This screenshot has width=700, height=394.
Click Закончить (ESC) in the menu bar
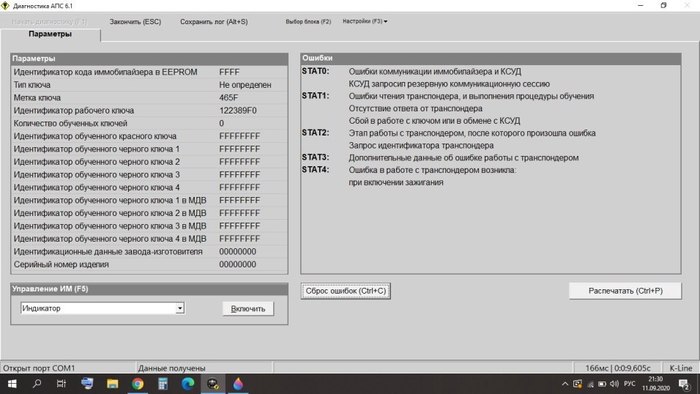tap(135, 21)
